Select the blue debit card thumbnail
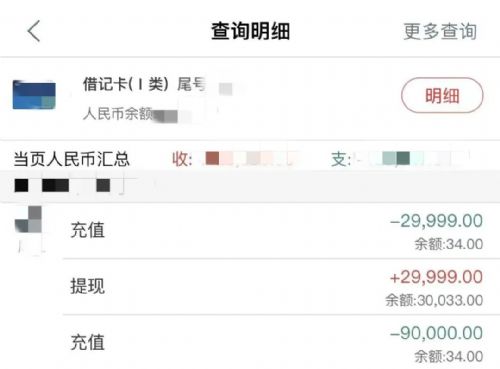The image size is (500, 369). coord(34,95)
